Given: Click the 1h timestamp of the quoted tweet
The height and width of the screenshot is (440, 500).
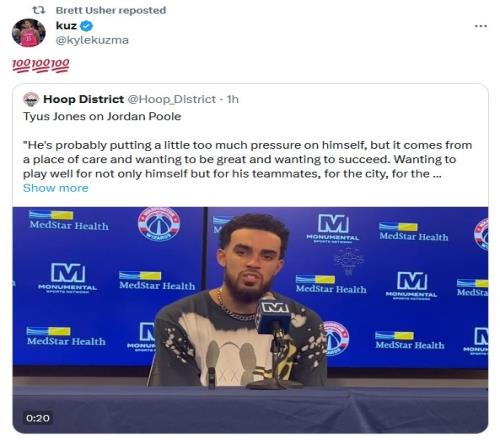Looking at the screenshot, I should 233,99.
